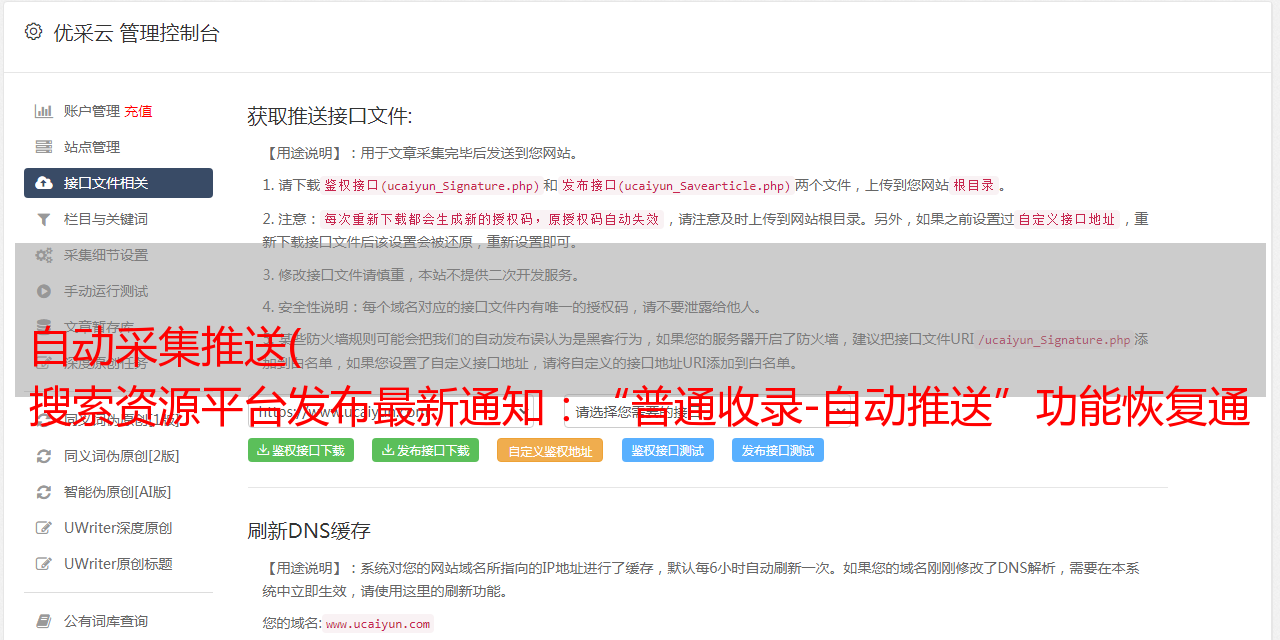
Task: Click the filter icon for 栏目与关键词
Action: click(x=44, y=219)
